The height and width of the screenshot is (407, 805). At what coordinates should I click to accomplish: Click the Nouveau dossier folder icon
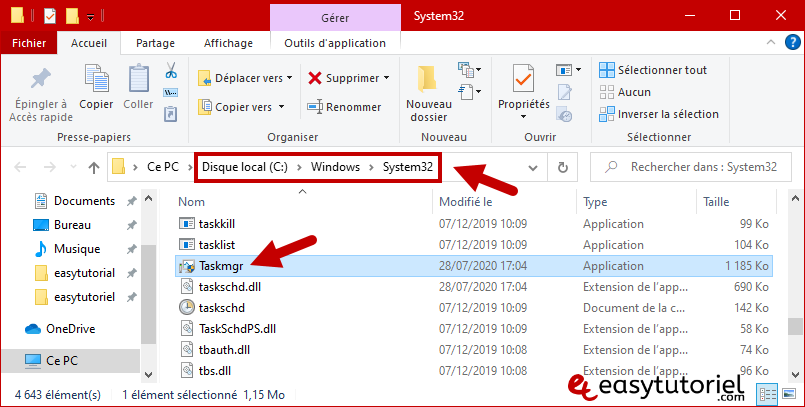click(428, 80)
